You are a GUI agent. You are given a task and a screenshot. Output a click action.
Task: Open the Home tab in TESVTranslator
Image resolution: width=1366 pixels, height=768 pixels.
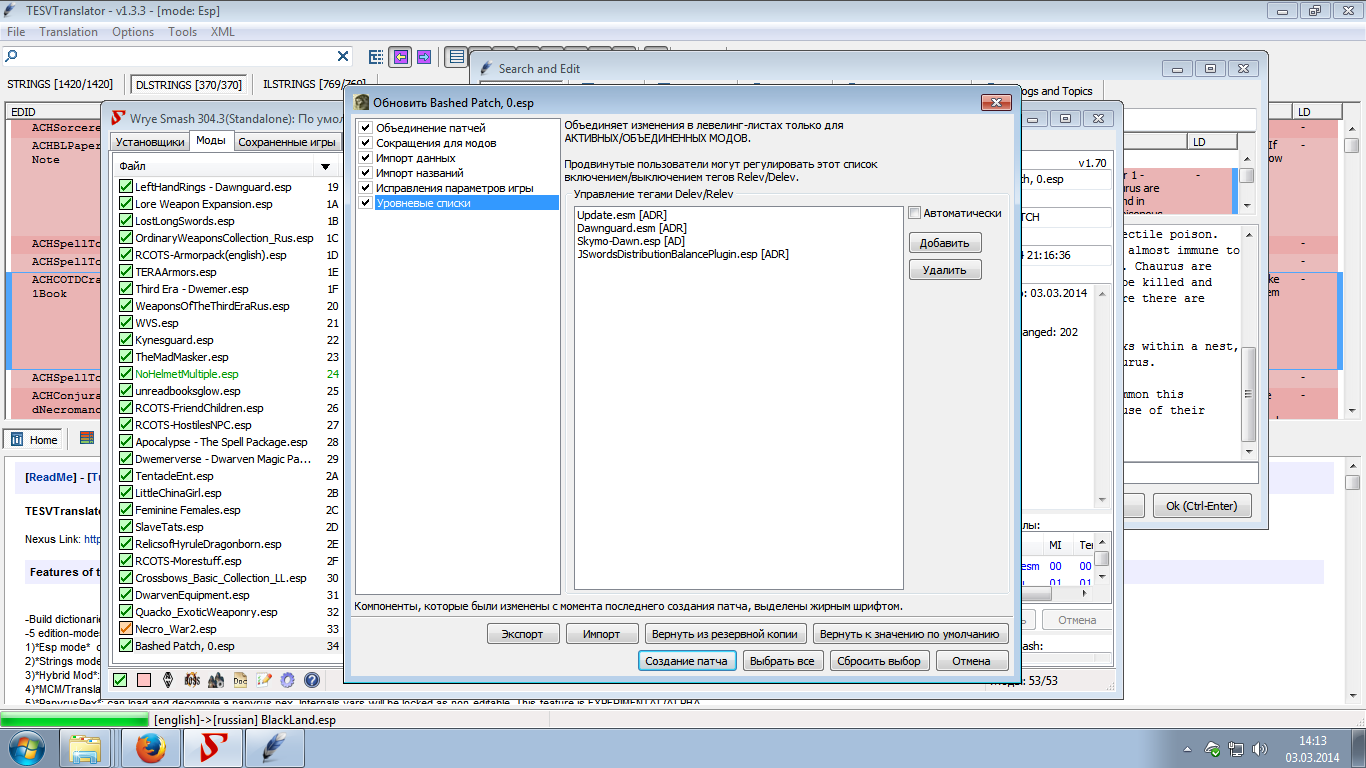pyautogui.click(x=36, y=439)
